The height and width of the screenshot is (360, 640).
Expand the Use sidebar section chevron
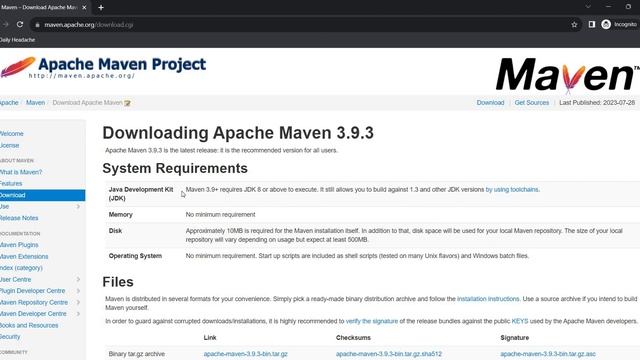click(78, 207)
